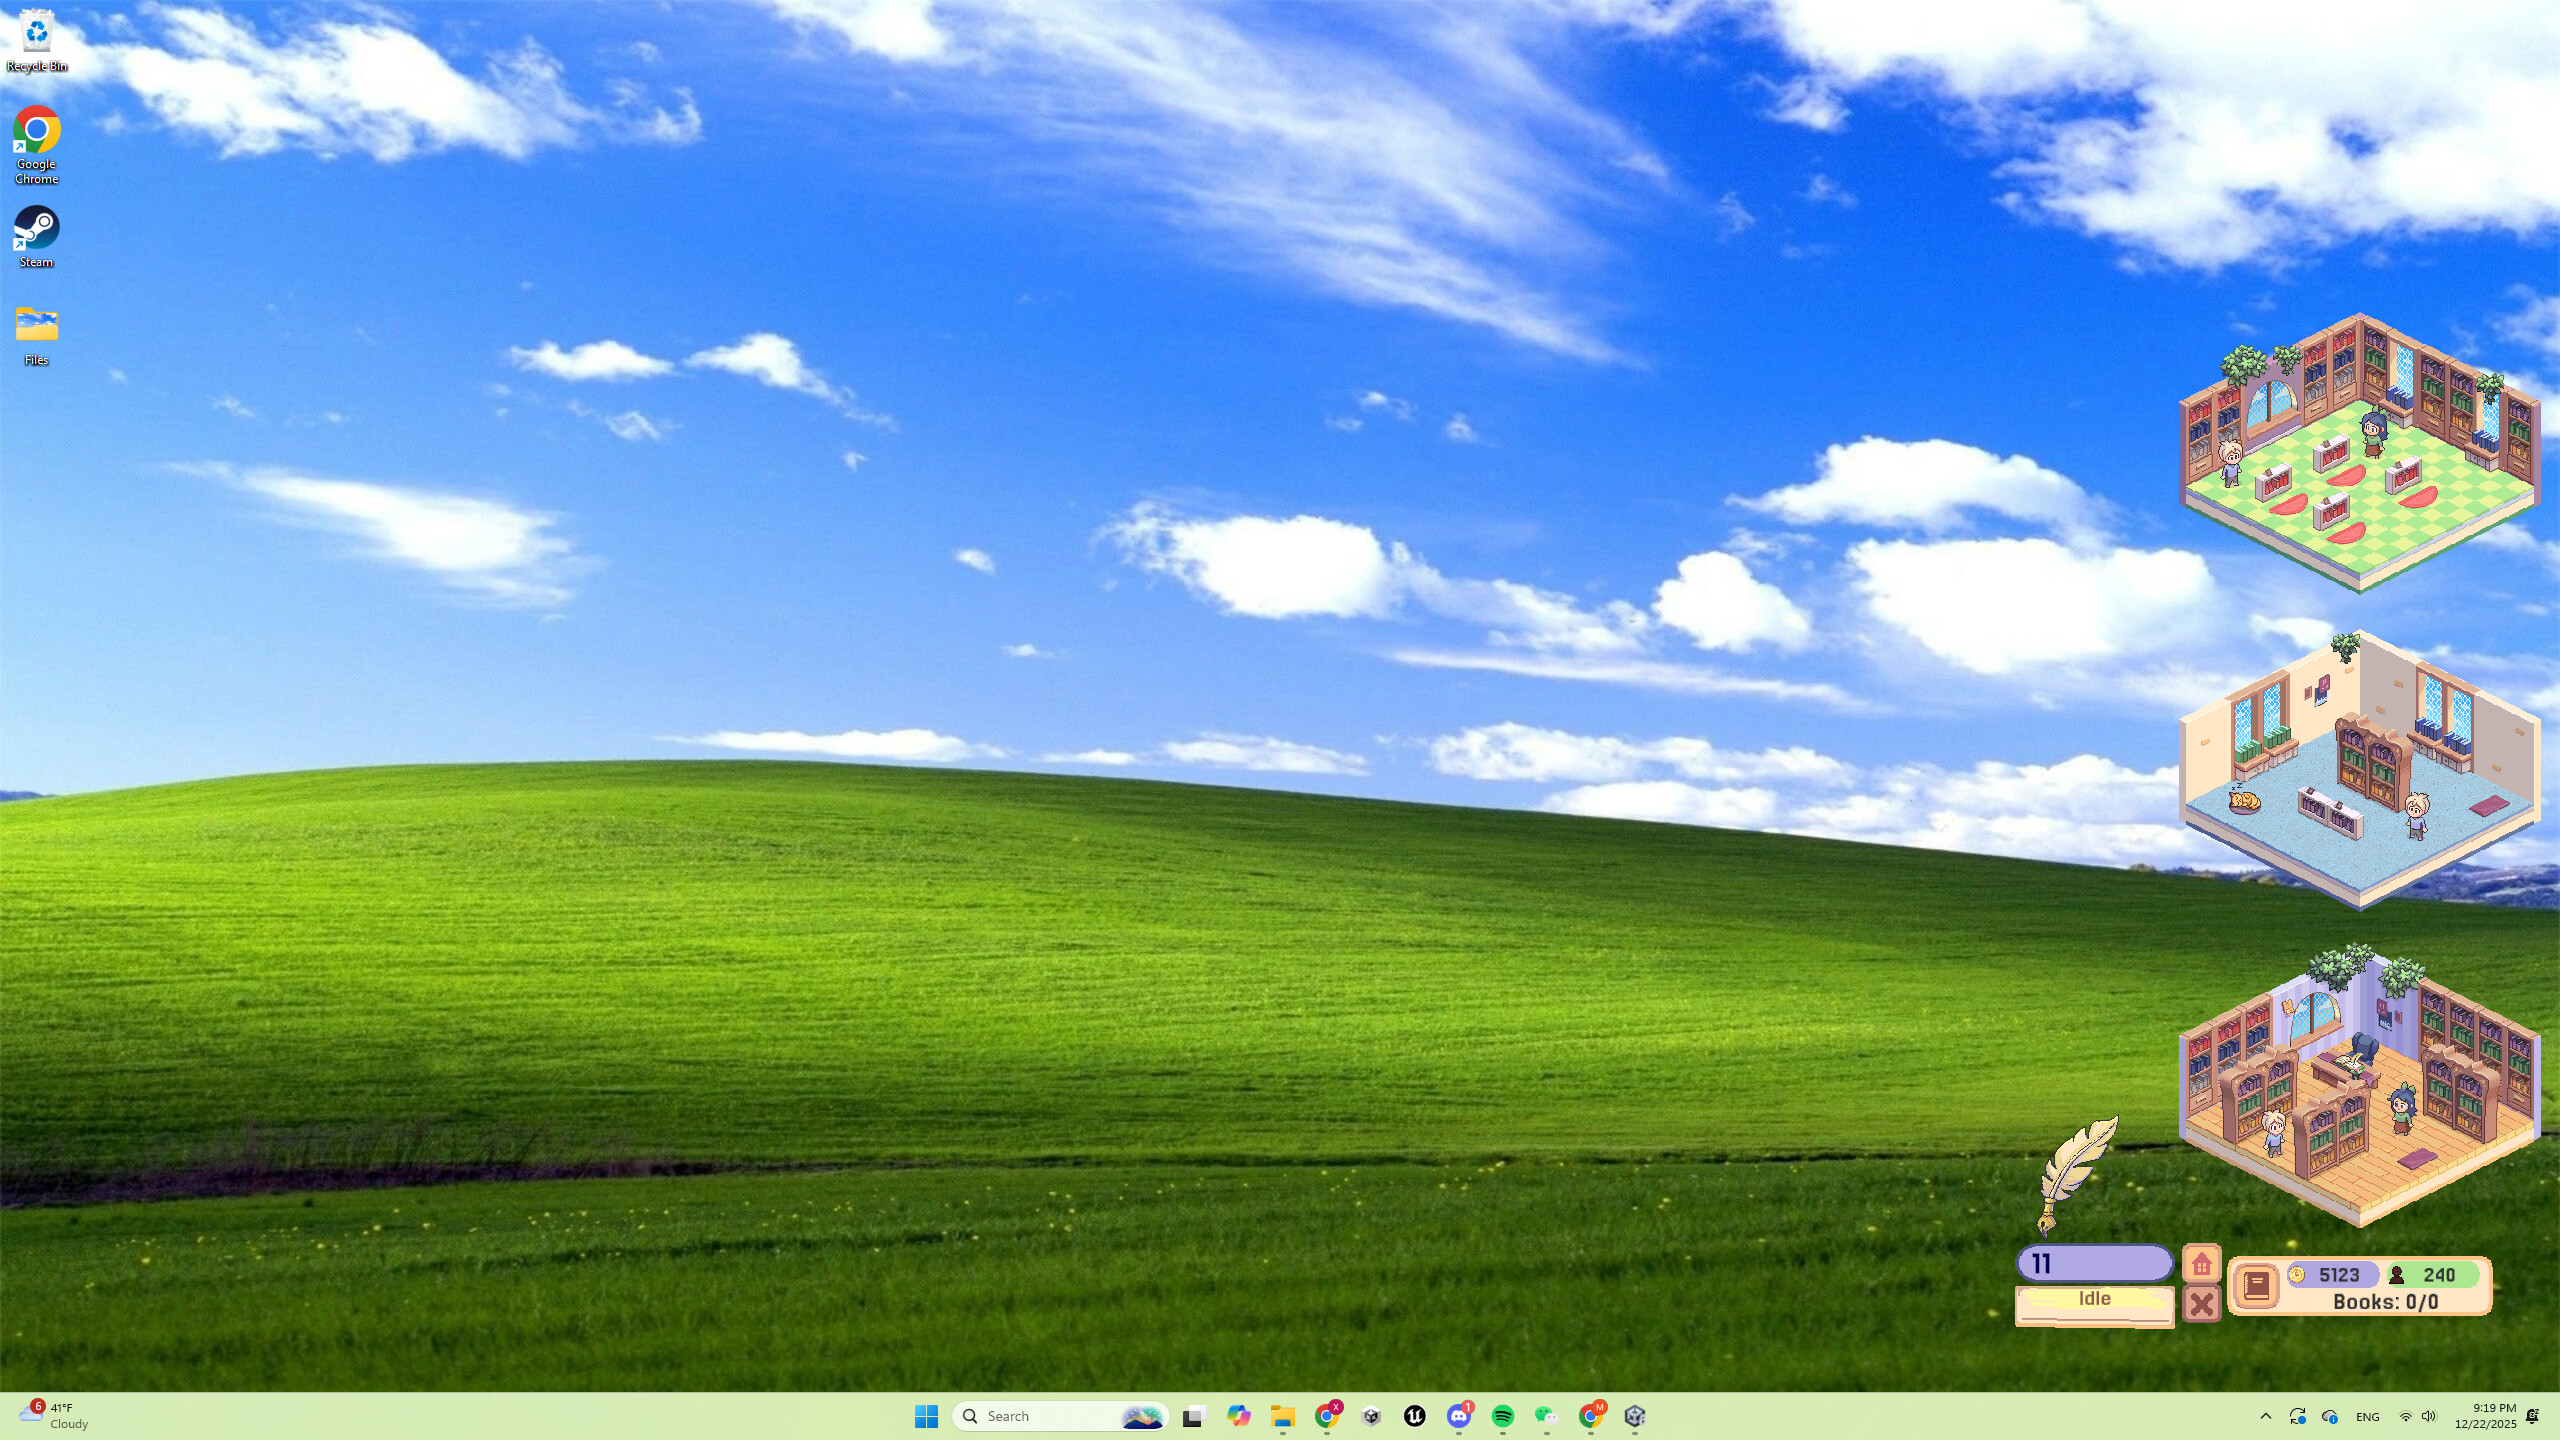Open Copilot from the taskbar

[1238, 1416]
